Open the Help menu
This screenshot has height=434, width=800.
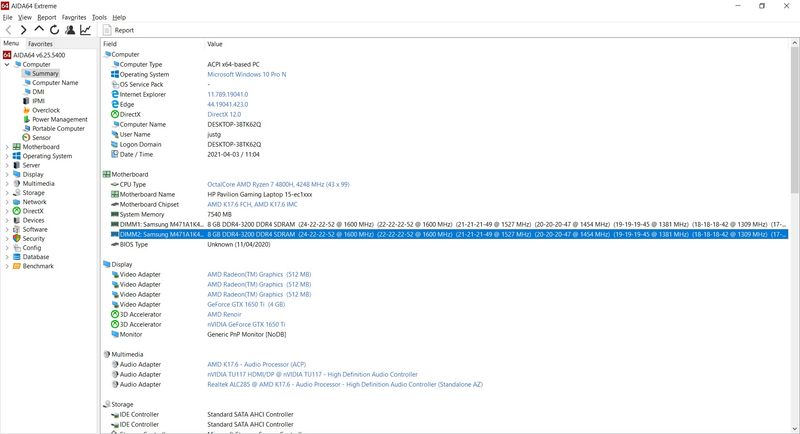(x=119, y=17)
